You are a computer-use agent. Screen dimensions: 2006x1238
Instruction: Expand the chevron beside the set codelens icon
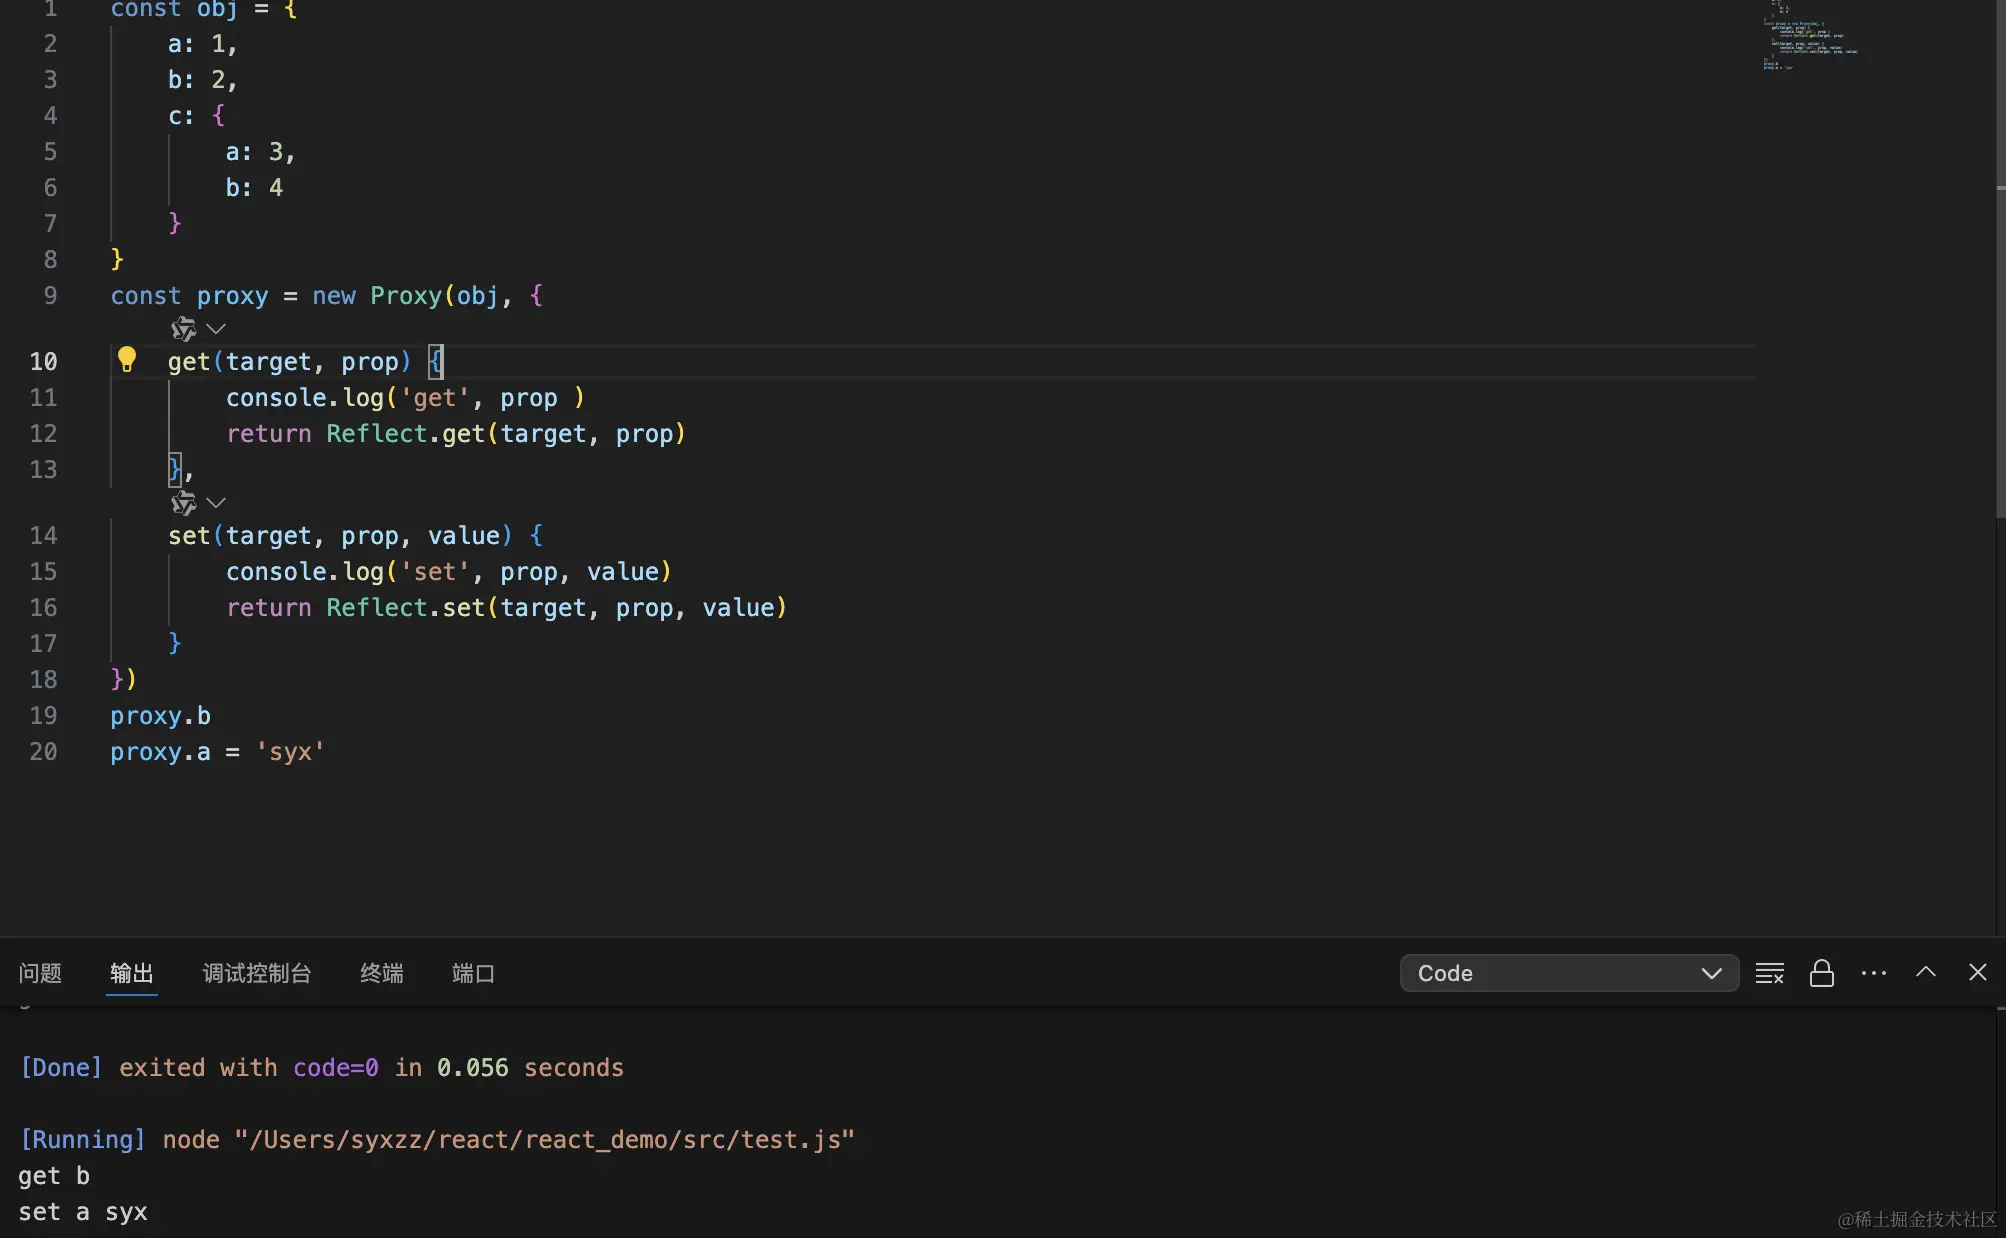tap(216, 503)
